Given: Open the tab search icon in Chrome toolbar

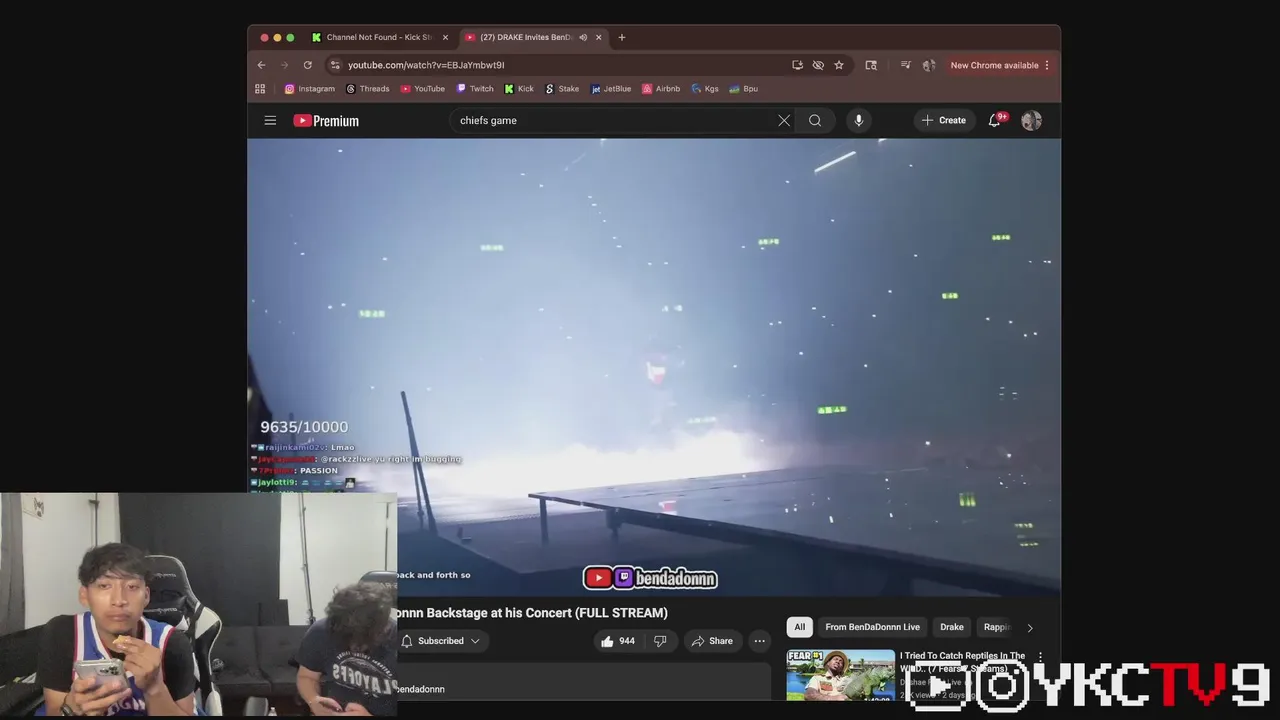Looking at the screenshot, I should (x=871, y=65).
